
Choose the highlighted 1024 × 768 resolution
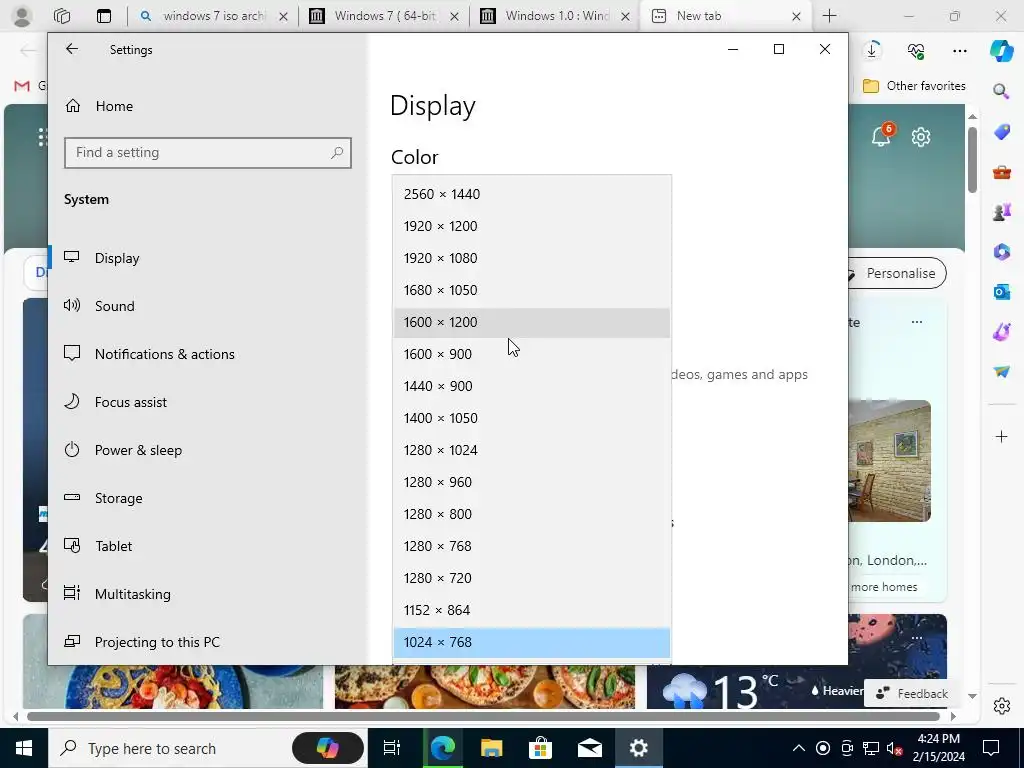click(x=532, y=642)
